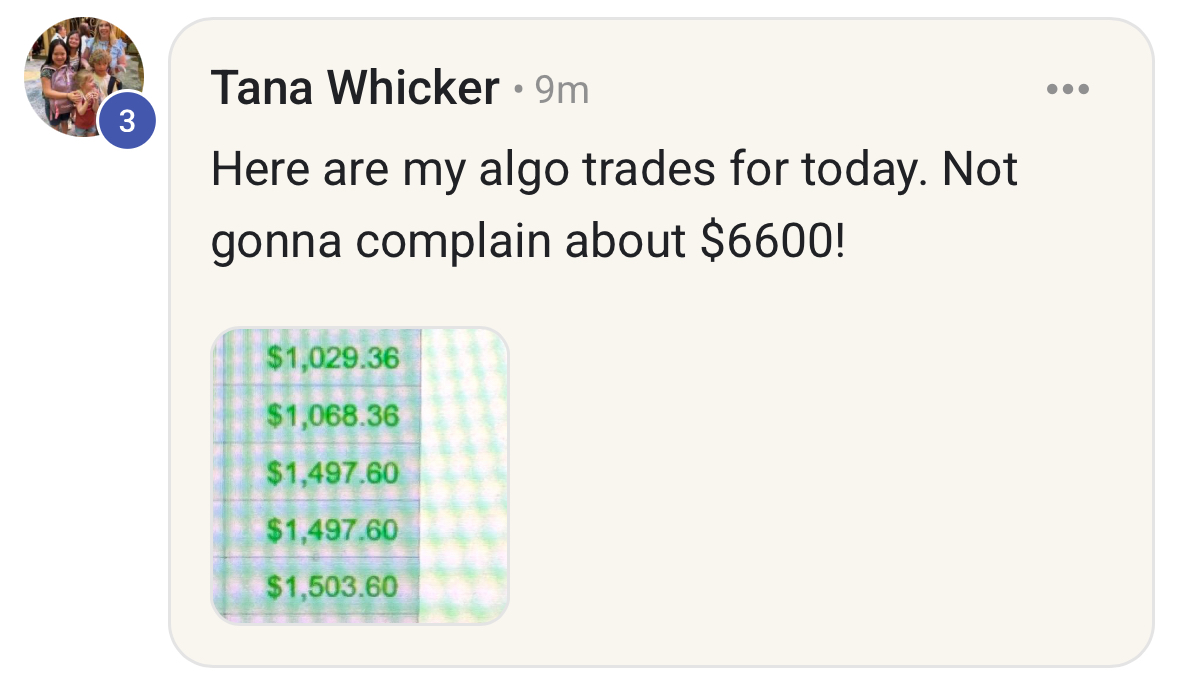
Task: Click empty post area beside the image
Action: coord(827,475)
